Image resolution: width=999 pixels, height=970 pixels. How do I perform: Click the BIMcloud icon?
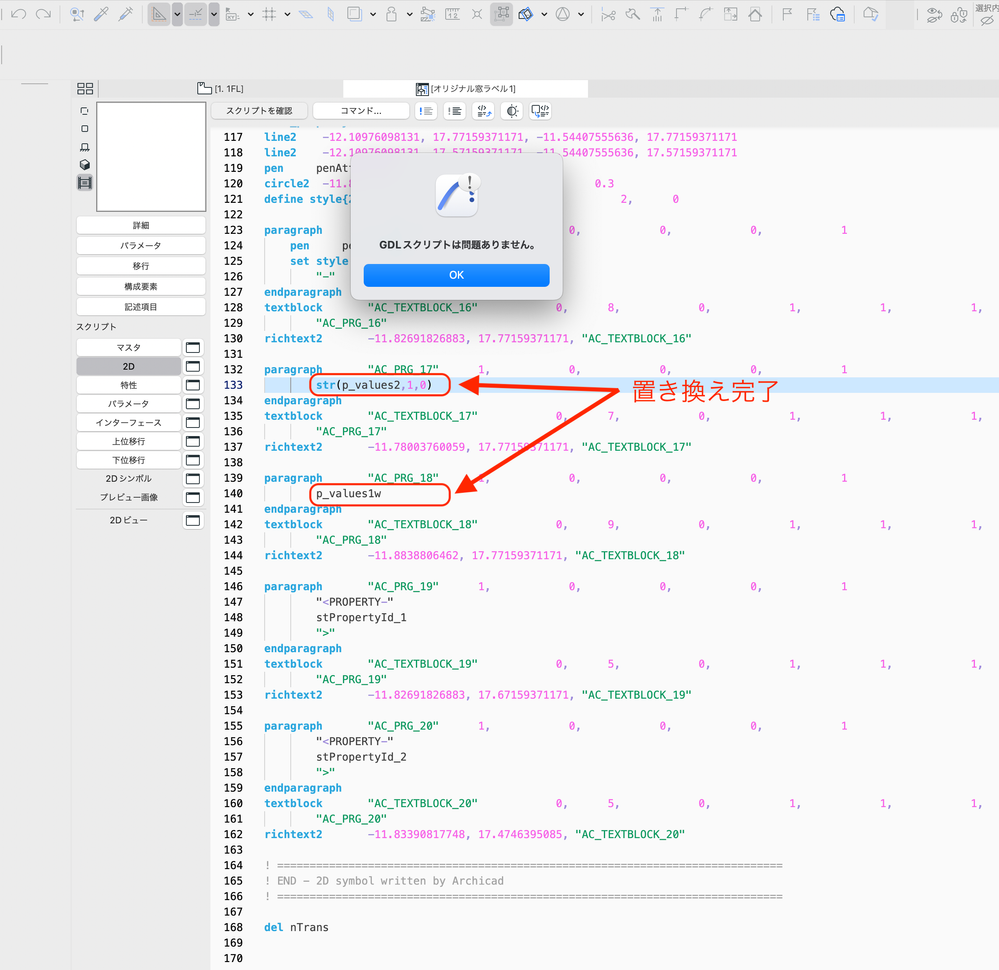click(x=837, y=14)
